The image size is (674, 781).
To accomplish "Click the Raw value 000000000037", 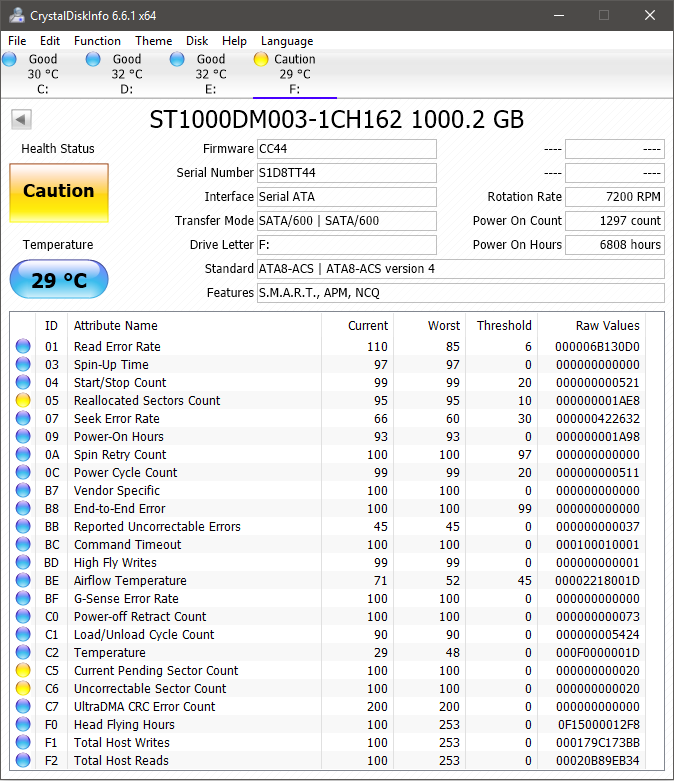I will [x=598, y=526].
